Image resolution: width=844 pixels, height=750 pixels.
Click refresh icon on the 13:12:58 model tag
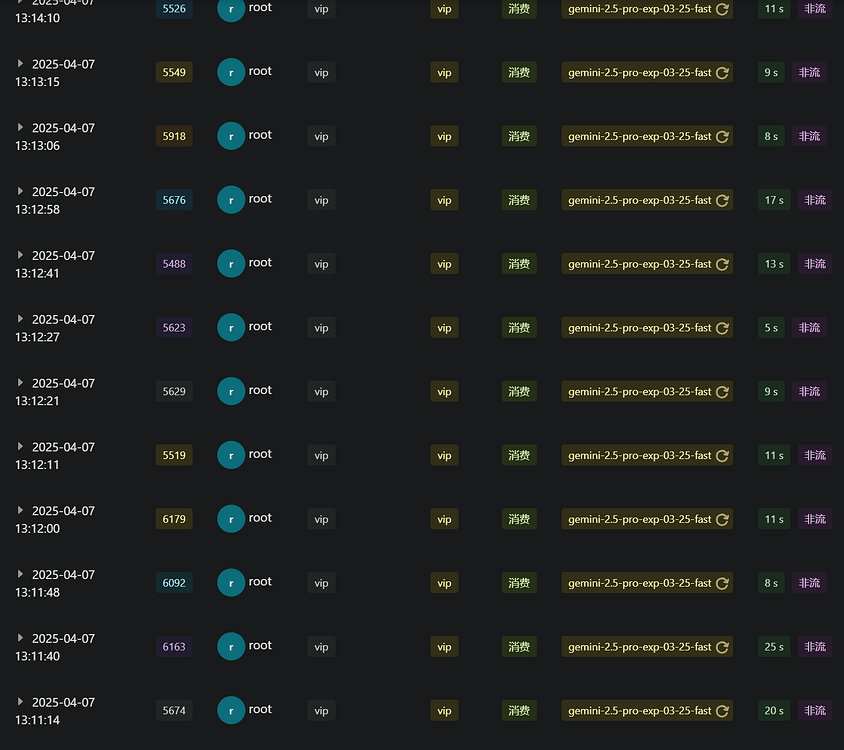pyautogui.click(x=722, y=200)
